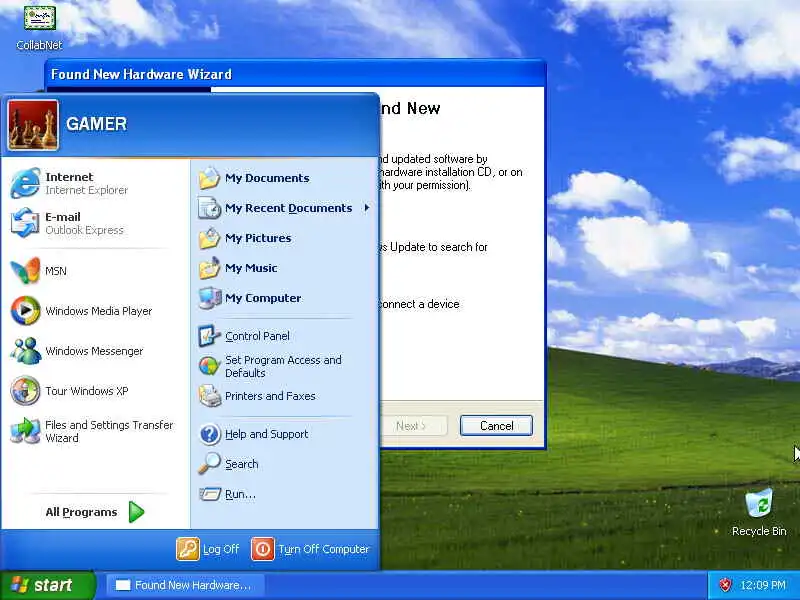Click Log Off text label
This screenshot has width=800, height=600.
[x=221, y=549]
